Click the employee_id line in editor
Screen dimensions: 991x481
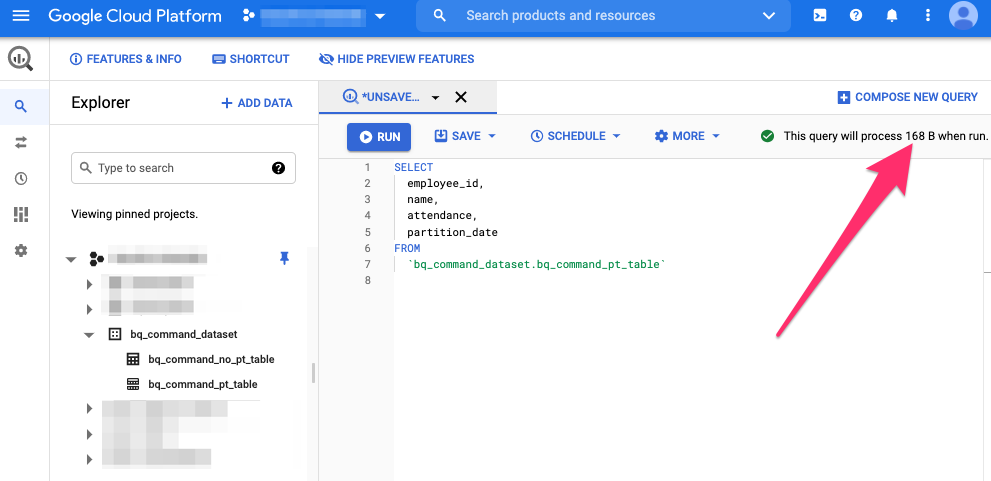[x=446, y=183]
